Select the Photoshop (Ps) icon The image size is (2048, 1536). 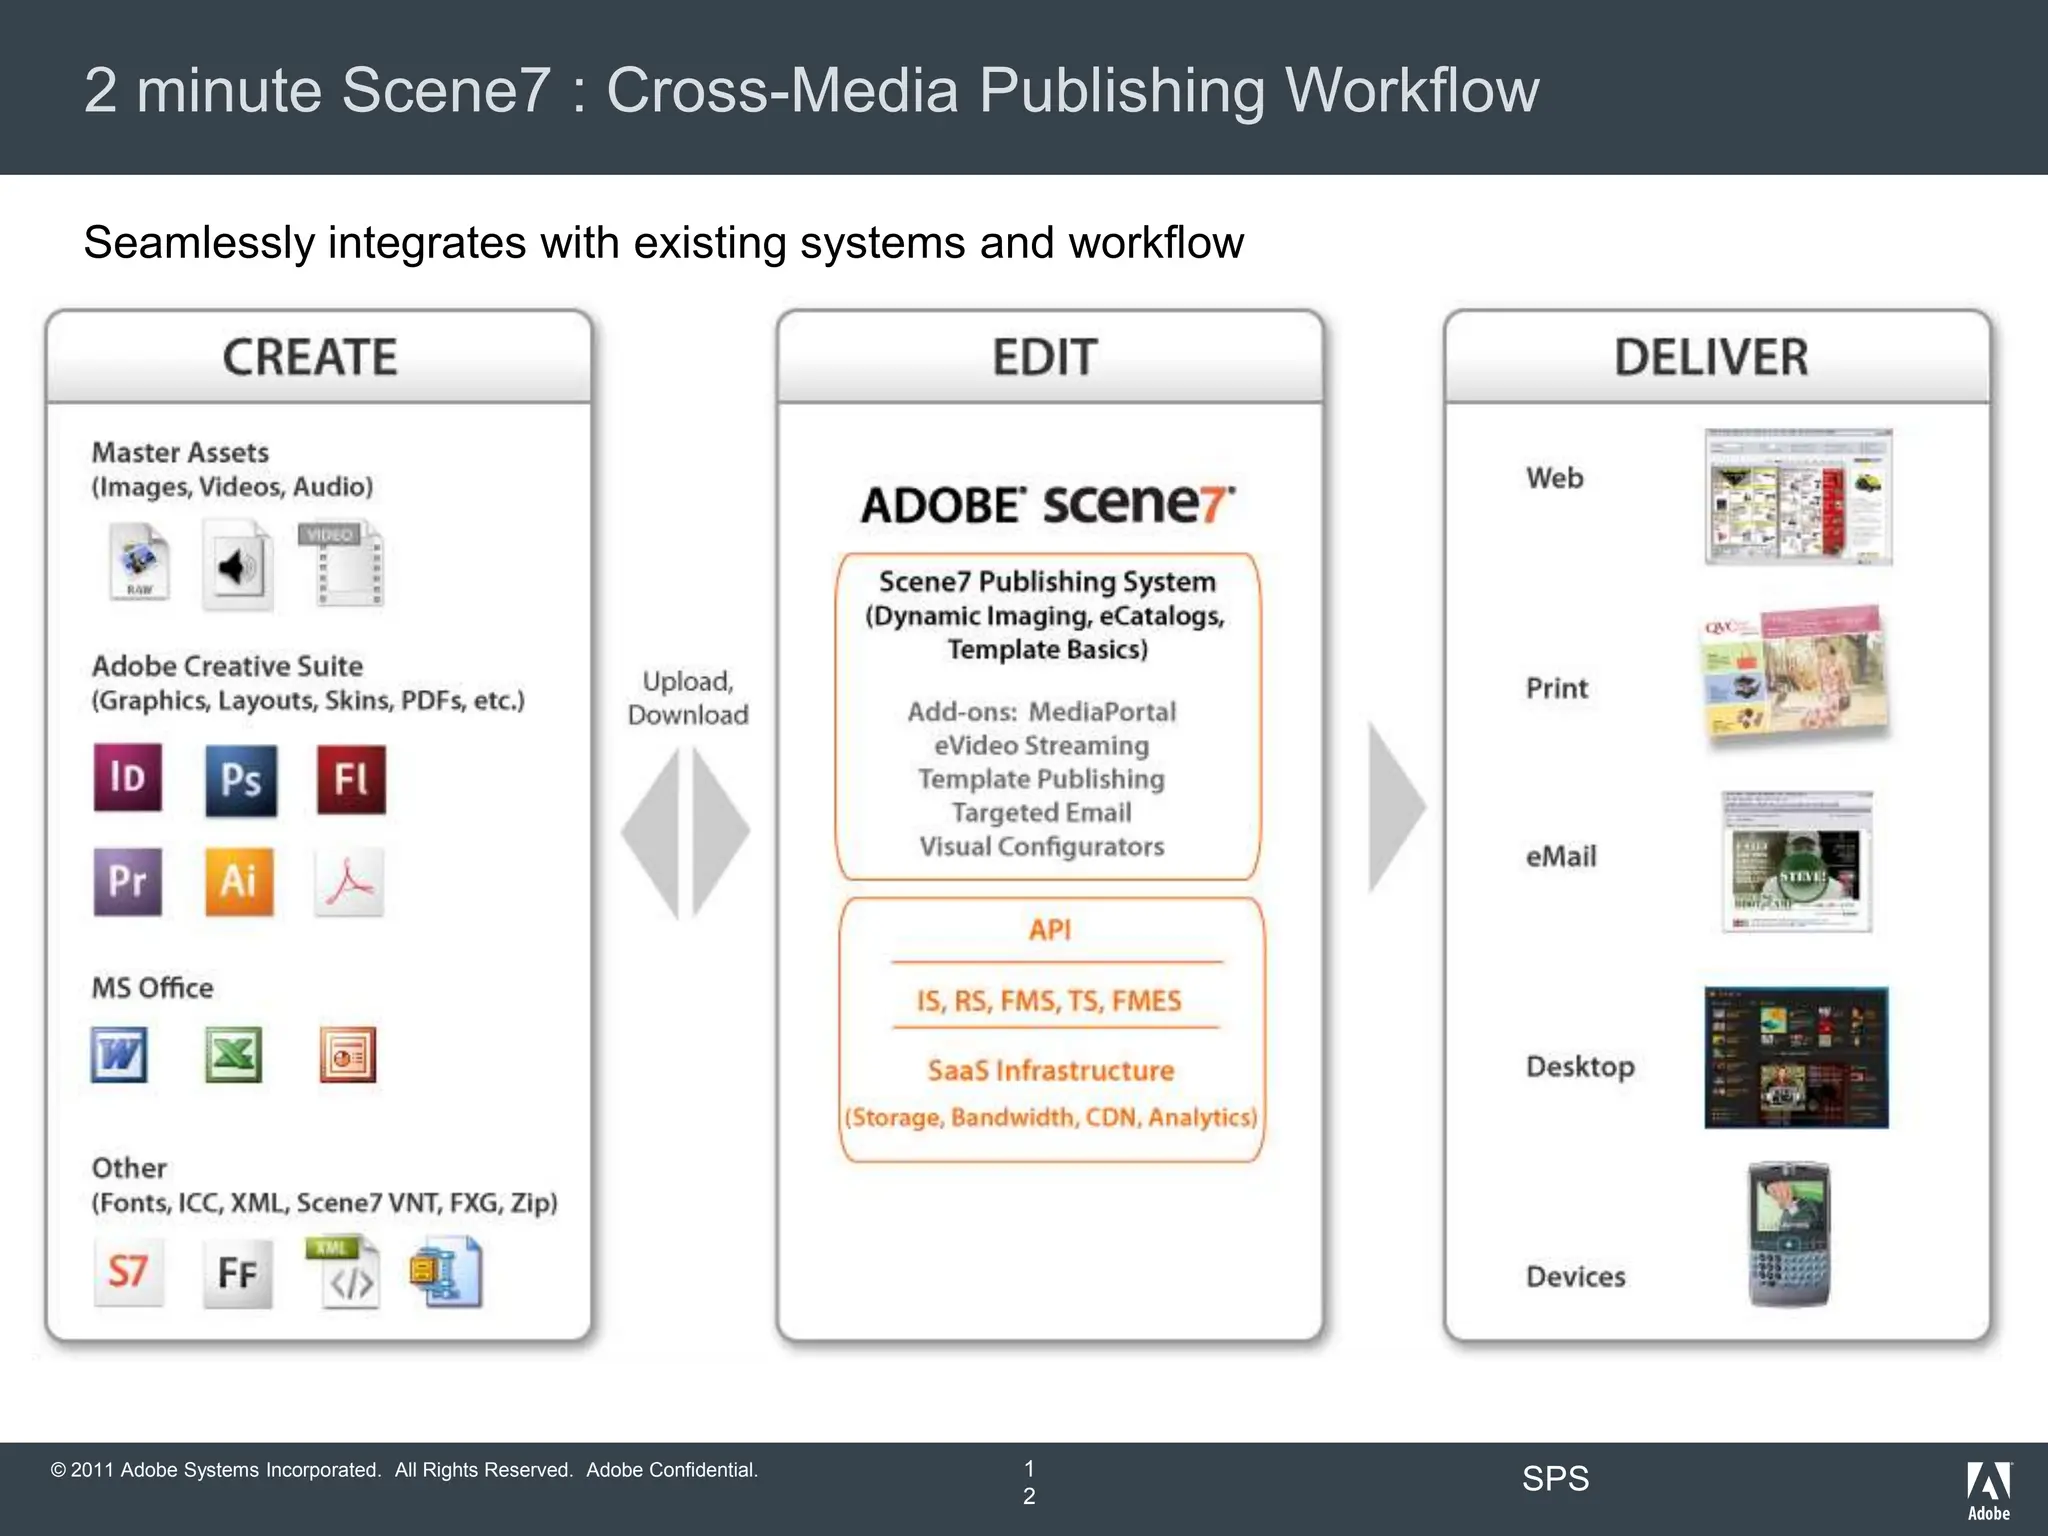pos(241,780)
